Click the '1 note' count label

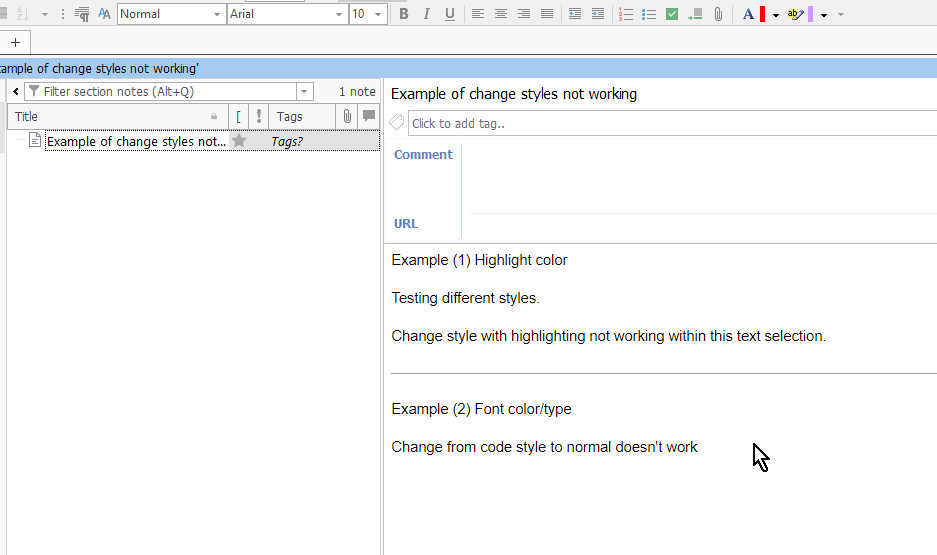(357, 91)
